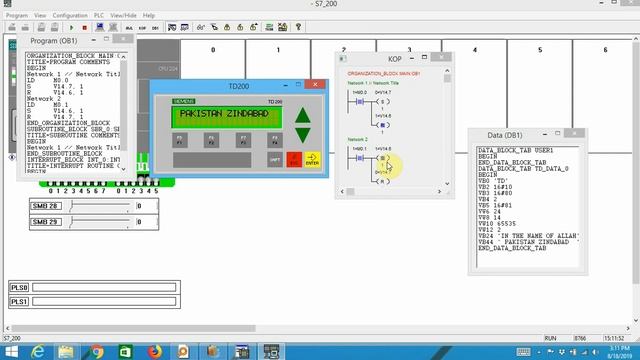This screenshot has height=360, width=640.
Task: Click SMB 28 value box
Action: point(146,206)
